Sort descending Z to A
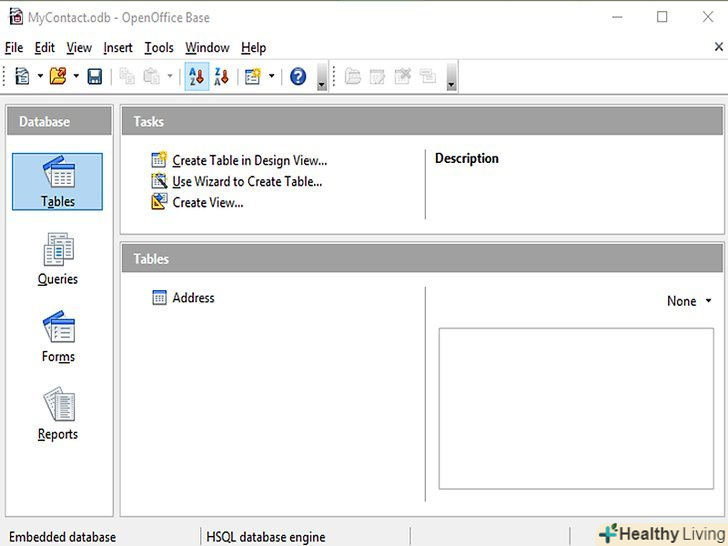728x546 pixels. [221, 76]
